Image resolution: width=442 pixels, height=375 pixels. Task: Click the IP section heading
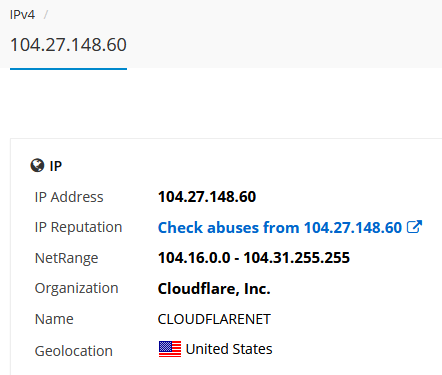pos(56,166)
